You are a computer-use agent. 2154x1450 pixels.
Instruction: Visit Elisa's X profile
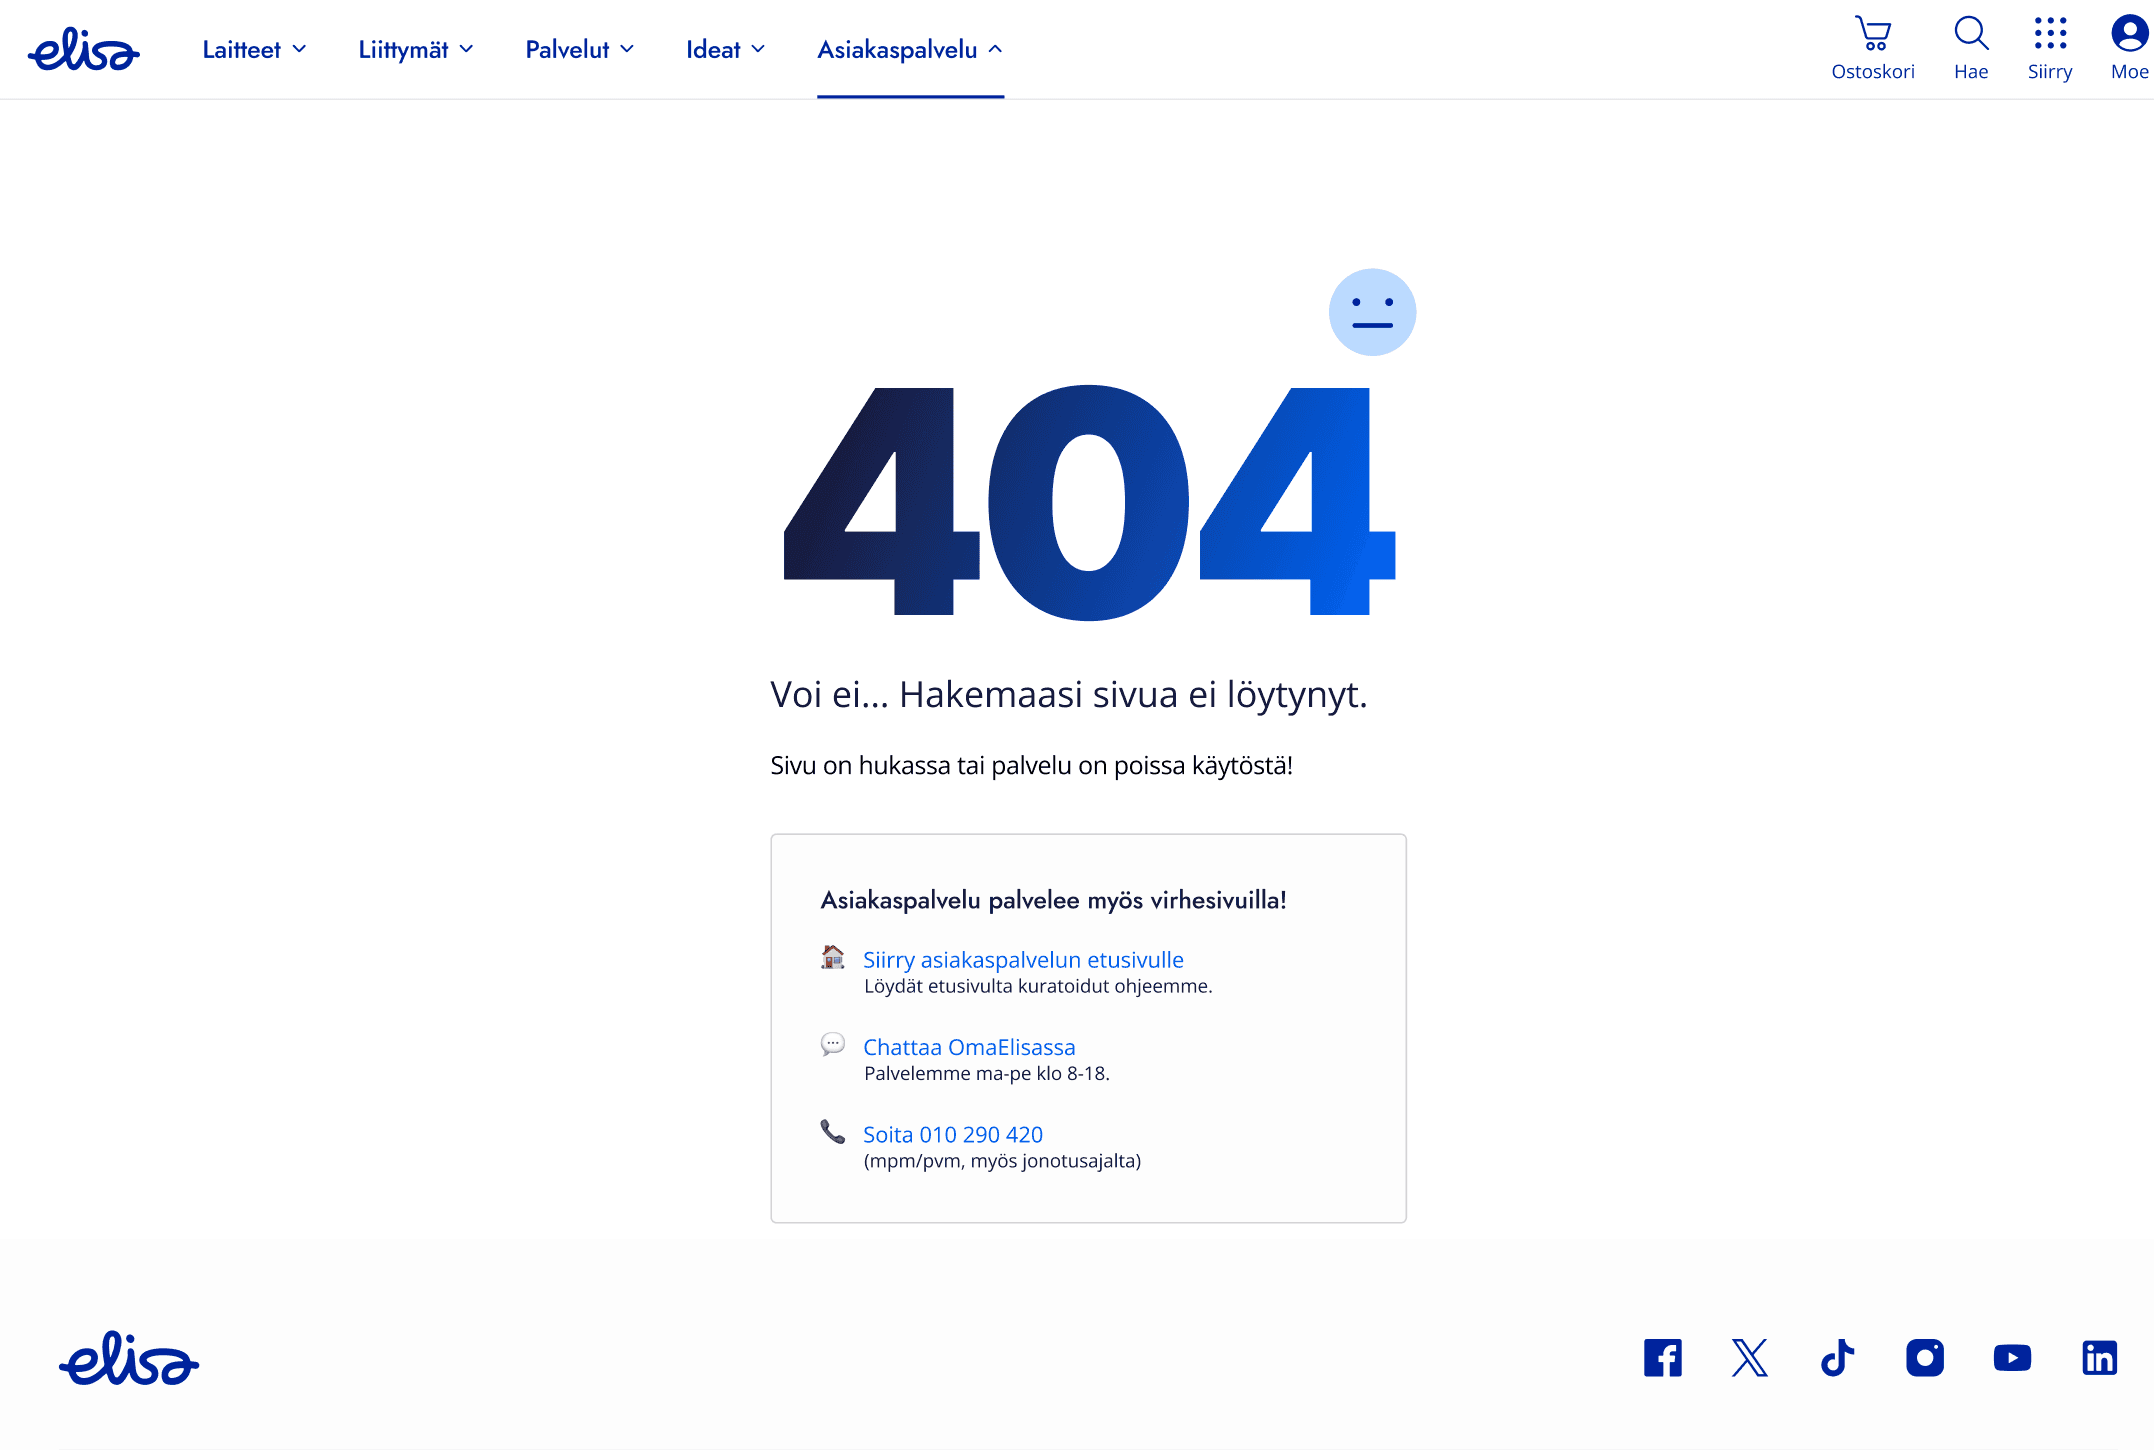click(x=1750, y=1358)
